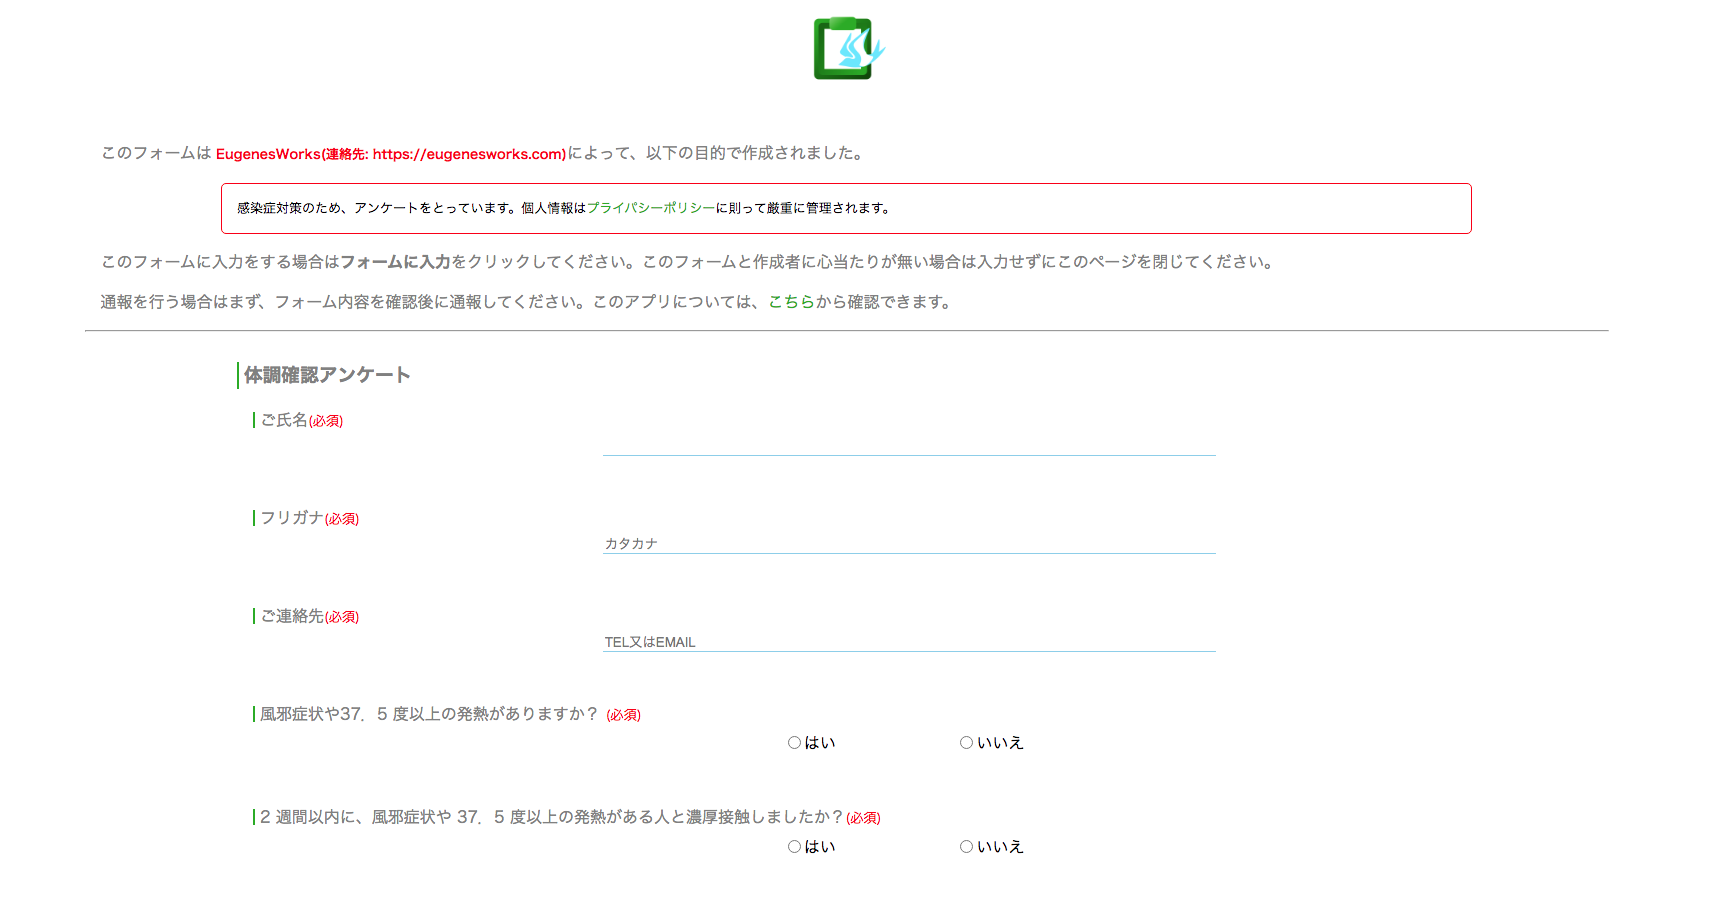Click the 風邪症状 fever question text
This screenshot has width=1736, height=901.
tap(427, 714)
